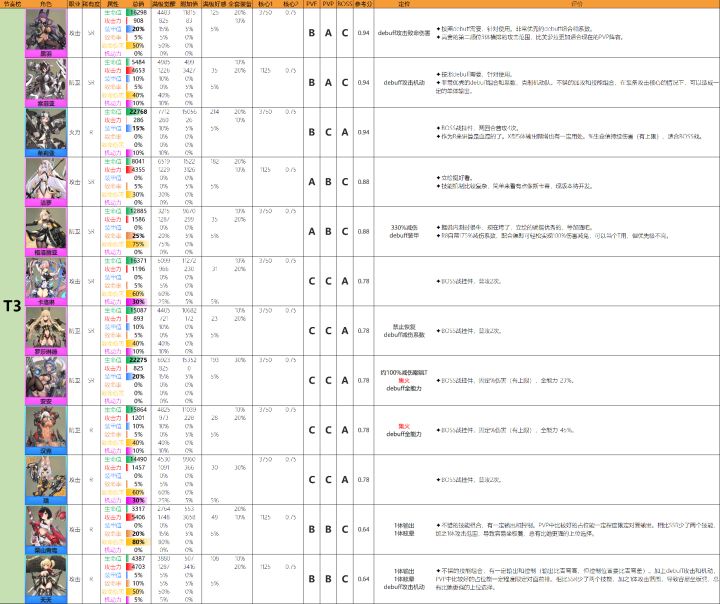Screen dimensions: 720x604
Task: Select the pink-haired character portrait in the 16371 row
Action: (x=46, y=277)
